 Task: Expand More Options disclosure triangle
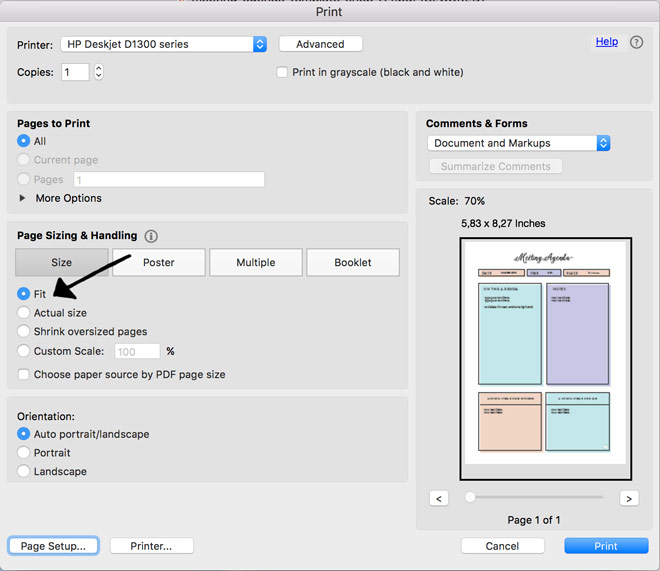pos(23,198)
